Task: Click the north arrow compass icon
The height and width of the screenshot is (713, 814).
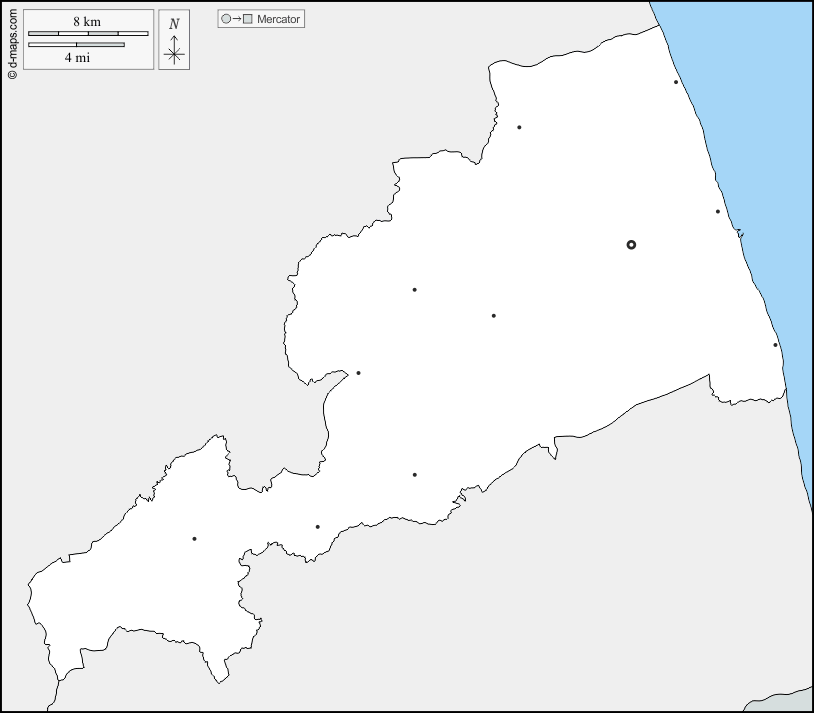Action: (x=174, y=50)
